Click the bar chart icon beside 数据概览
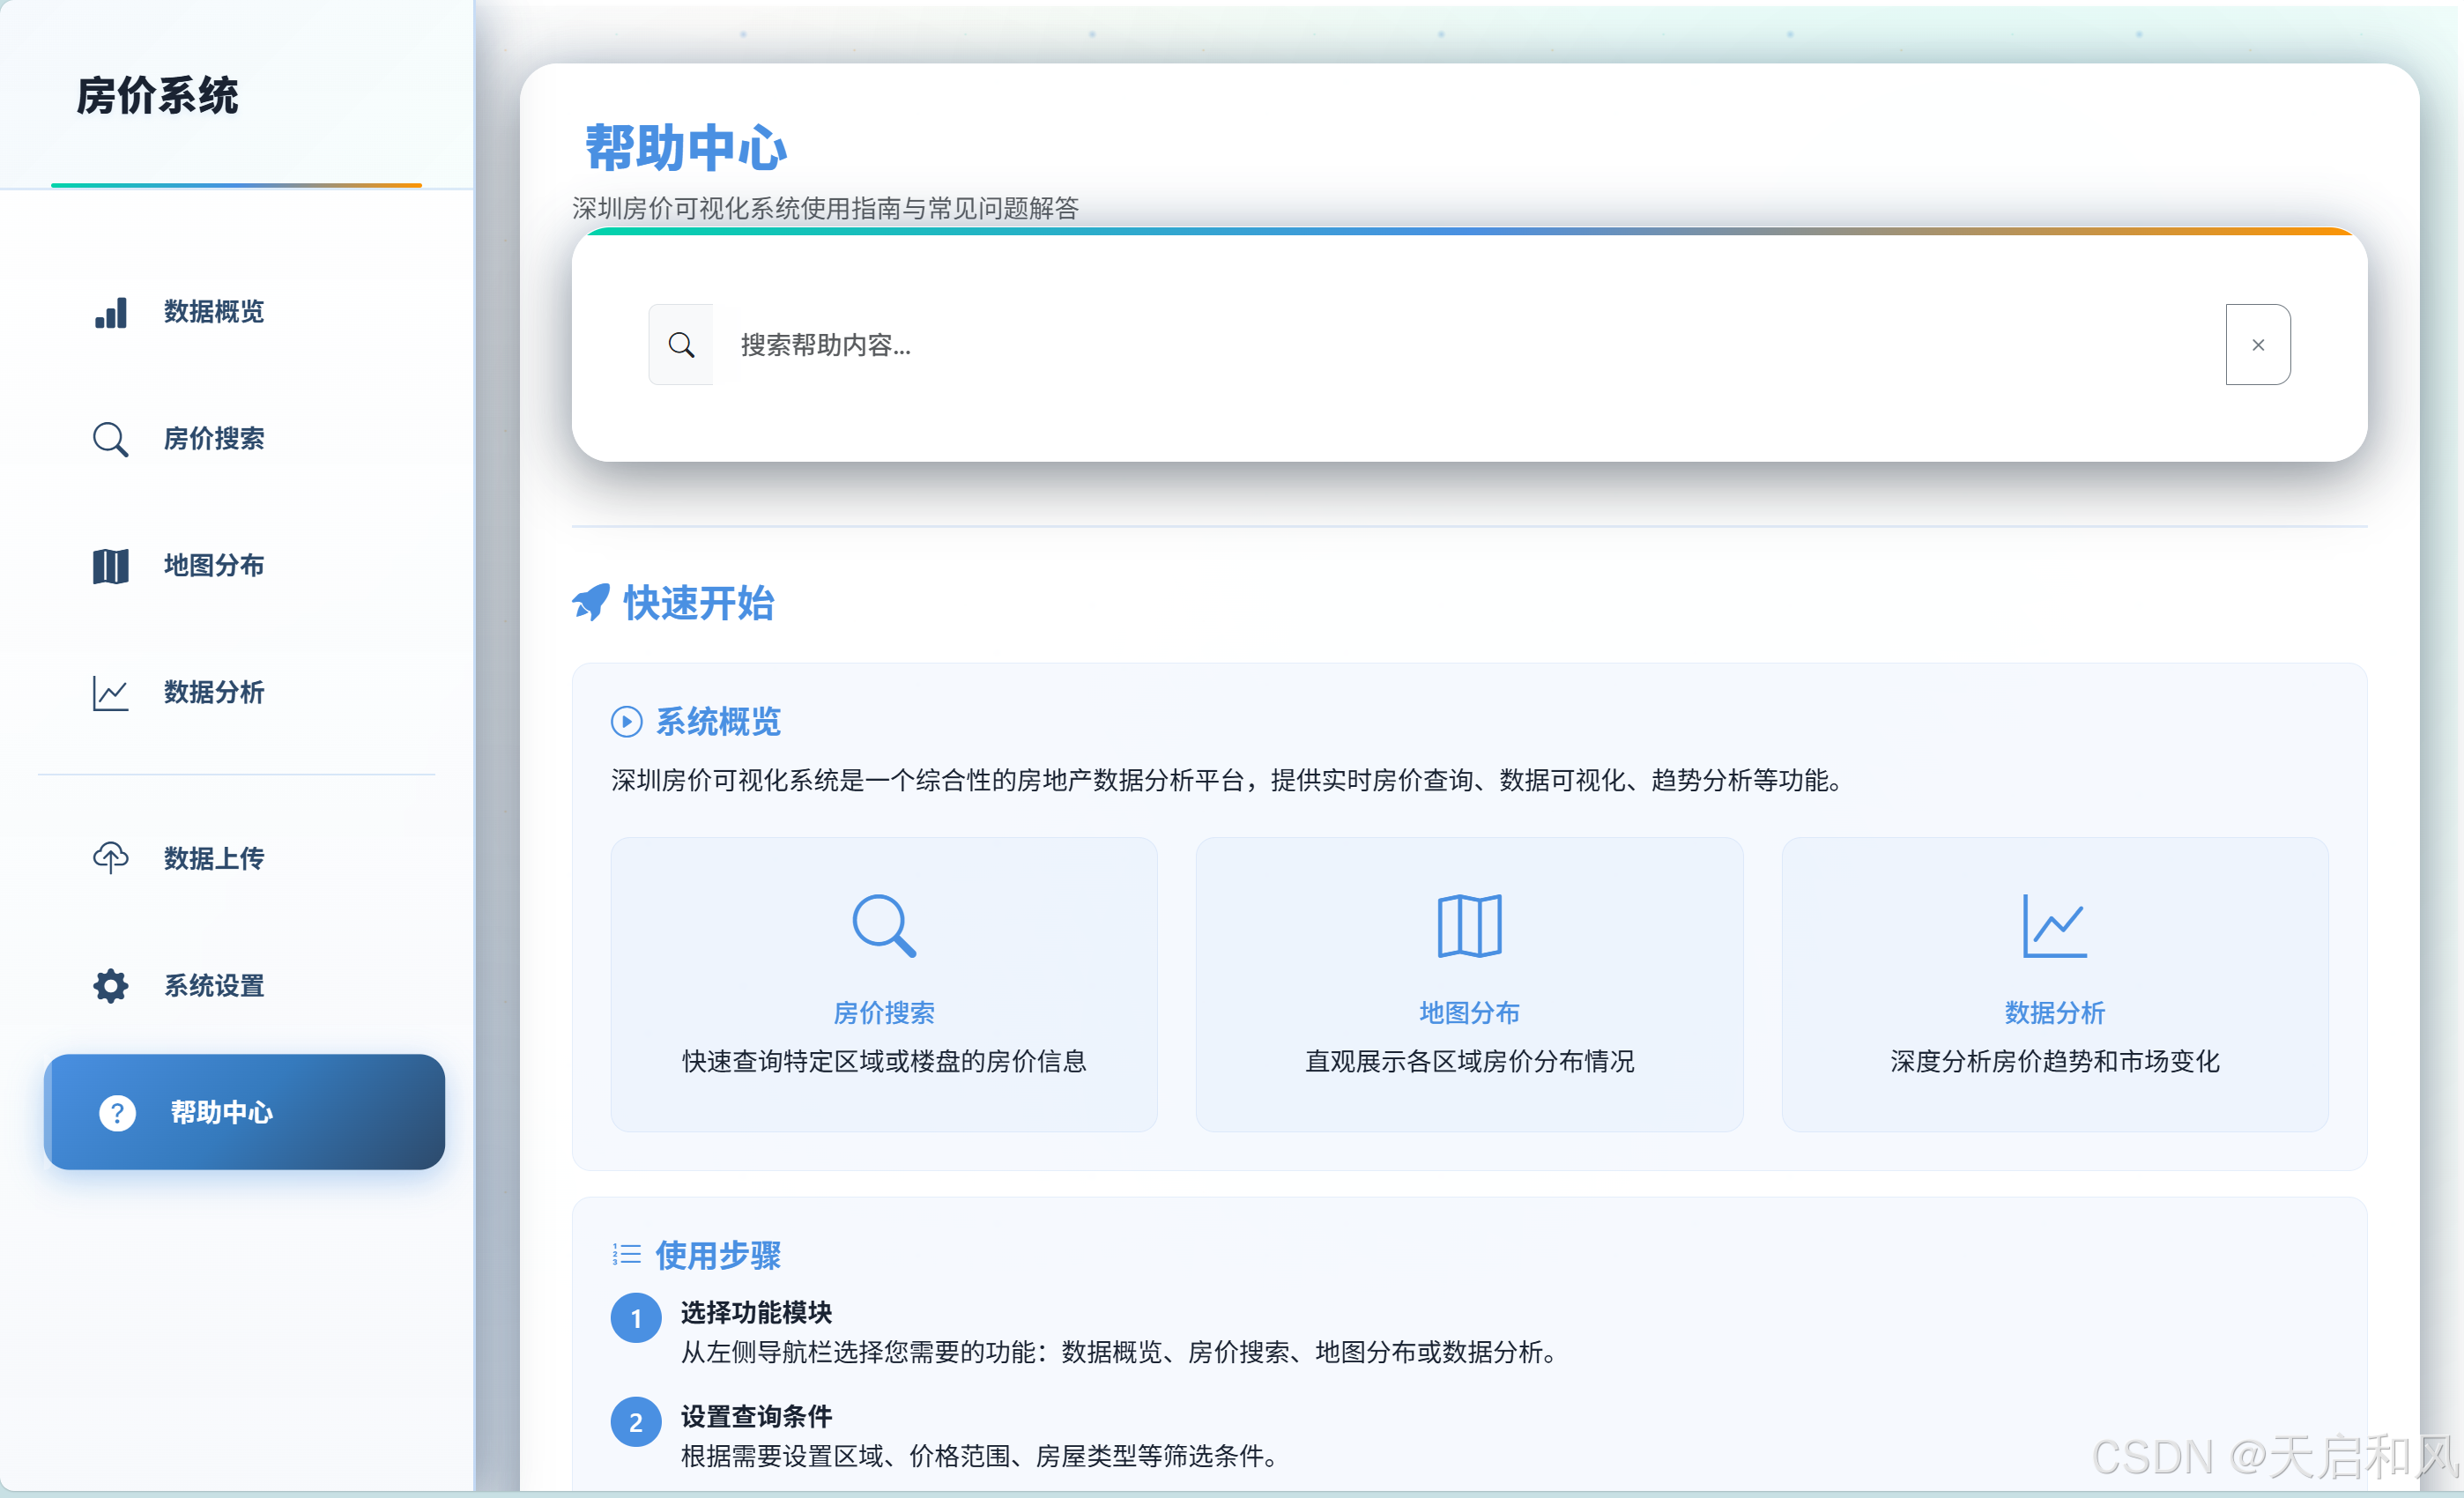The width and height of the screenshot is (2464, 1498). [111, 312]
